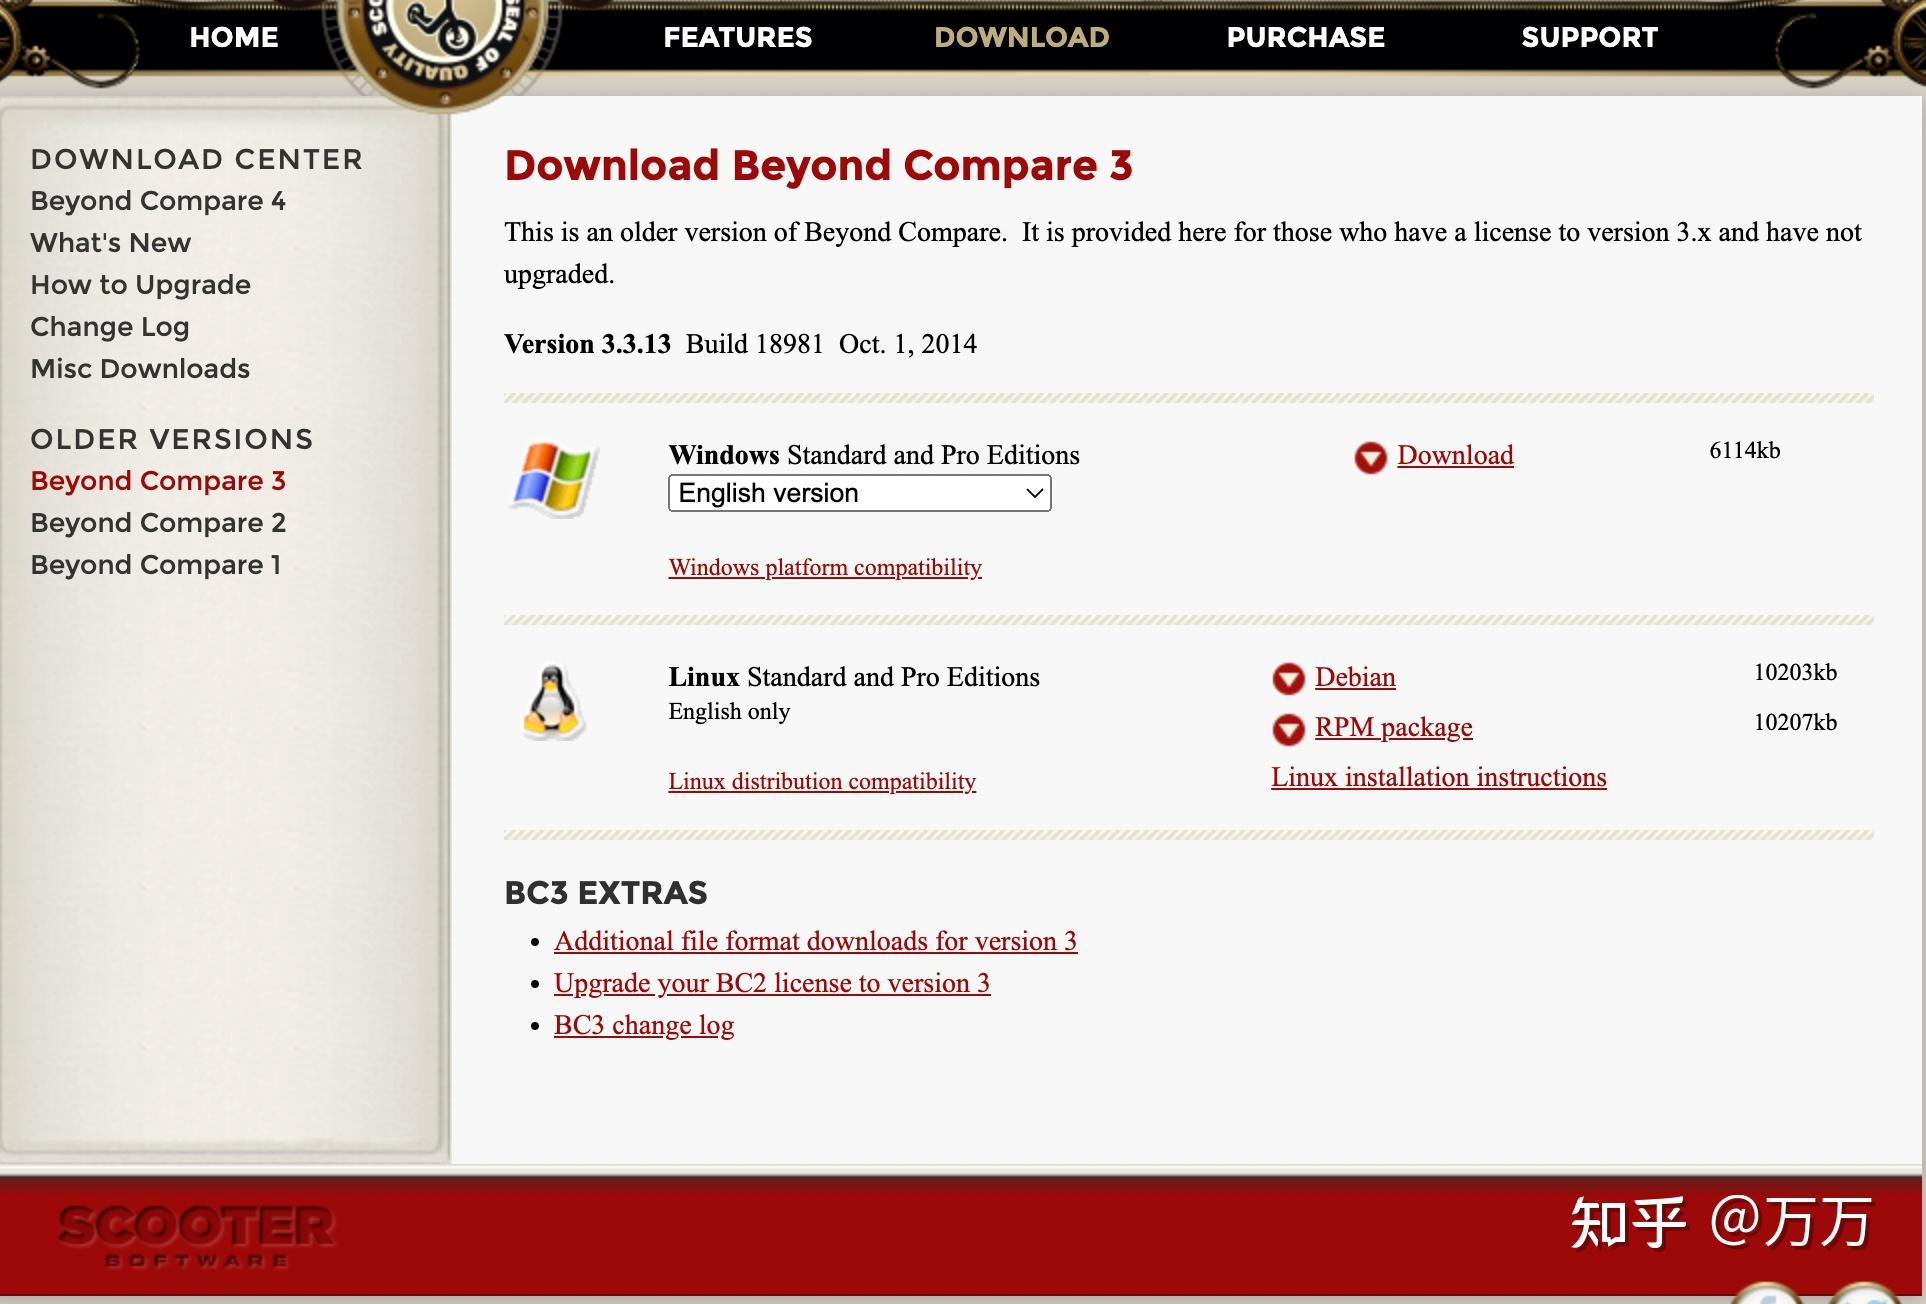Click the red arrow icon beside RPM package
1926x1304 pixels.
[x=1288, y=729]
